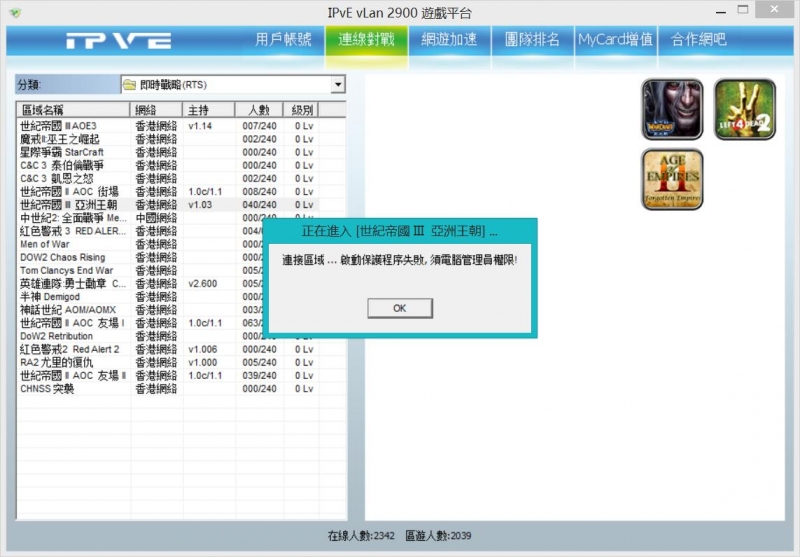Sort by 人數 column header
800x557 pixels.
click(259, 110)
